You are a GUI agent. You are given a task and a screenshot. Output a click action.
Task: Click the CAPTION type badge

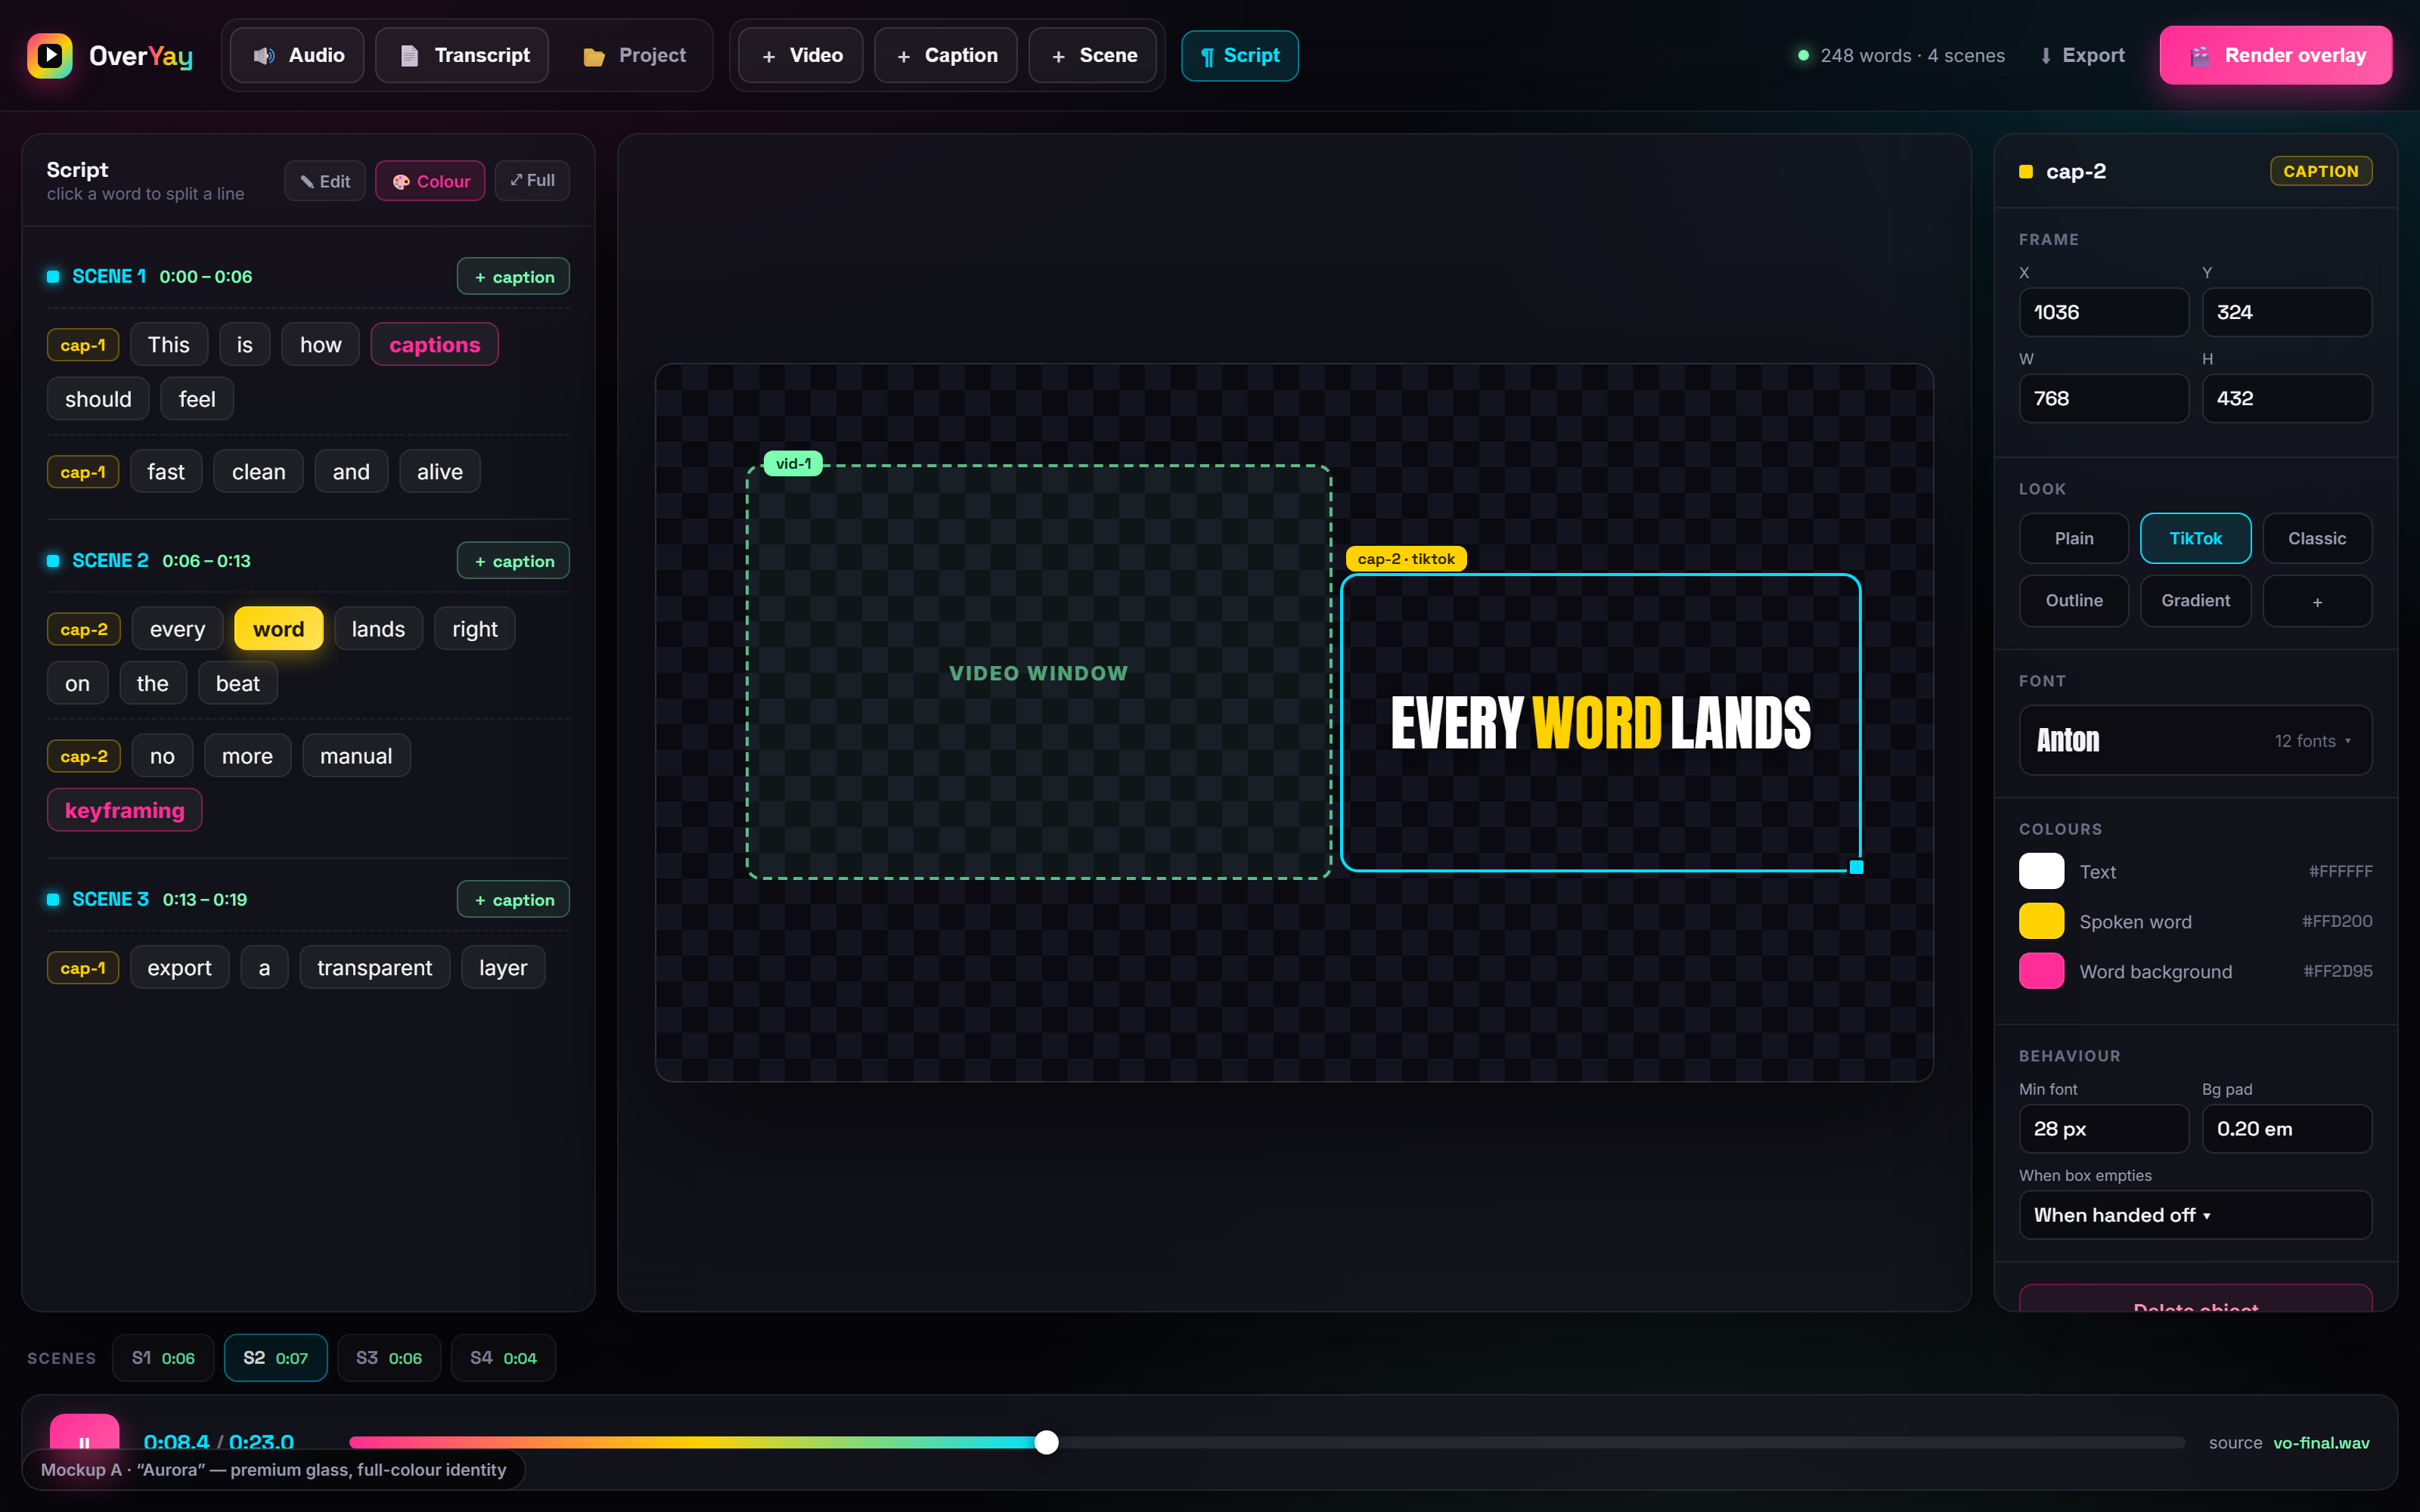pyautogui.click(x=2320, y=171)
